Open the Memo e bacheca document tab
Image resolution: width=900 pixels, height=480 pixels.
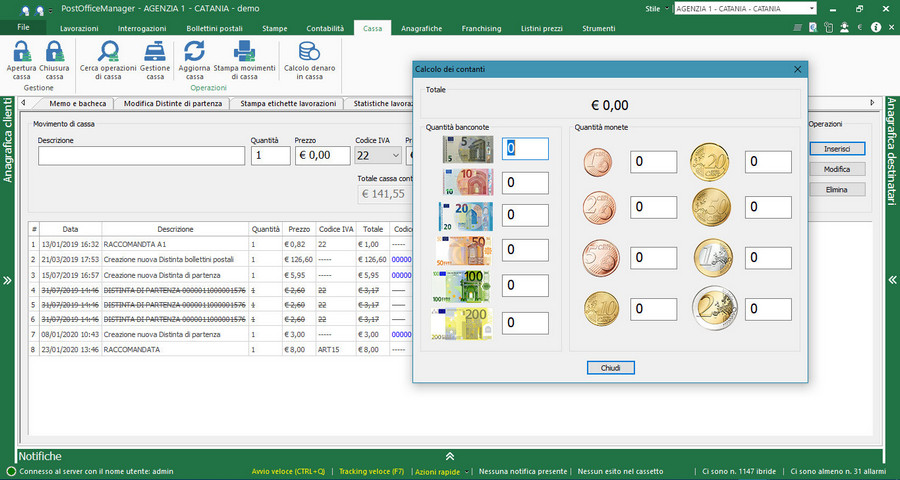coord(77,103)
